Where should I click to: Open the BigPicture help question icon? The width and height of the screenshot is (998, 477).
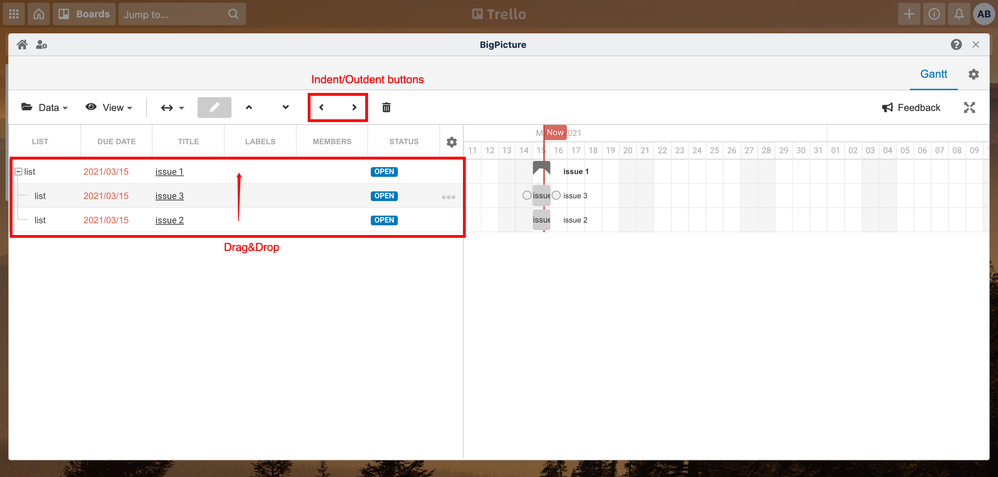click(x=956, y=45)
